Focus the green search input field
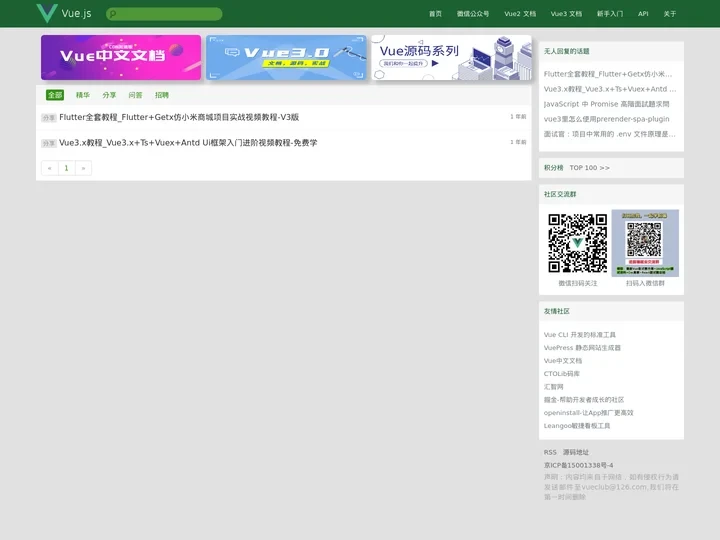 (x=164, y=14)
